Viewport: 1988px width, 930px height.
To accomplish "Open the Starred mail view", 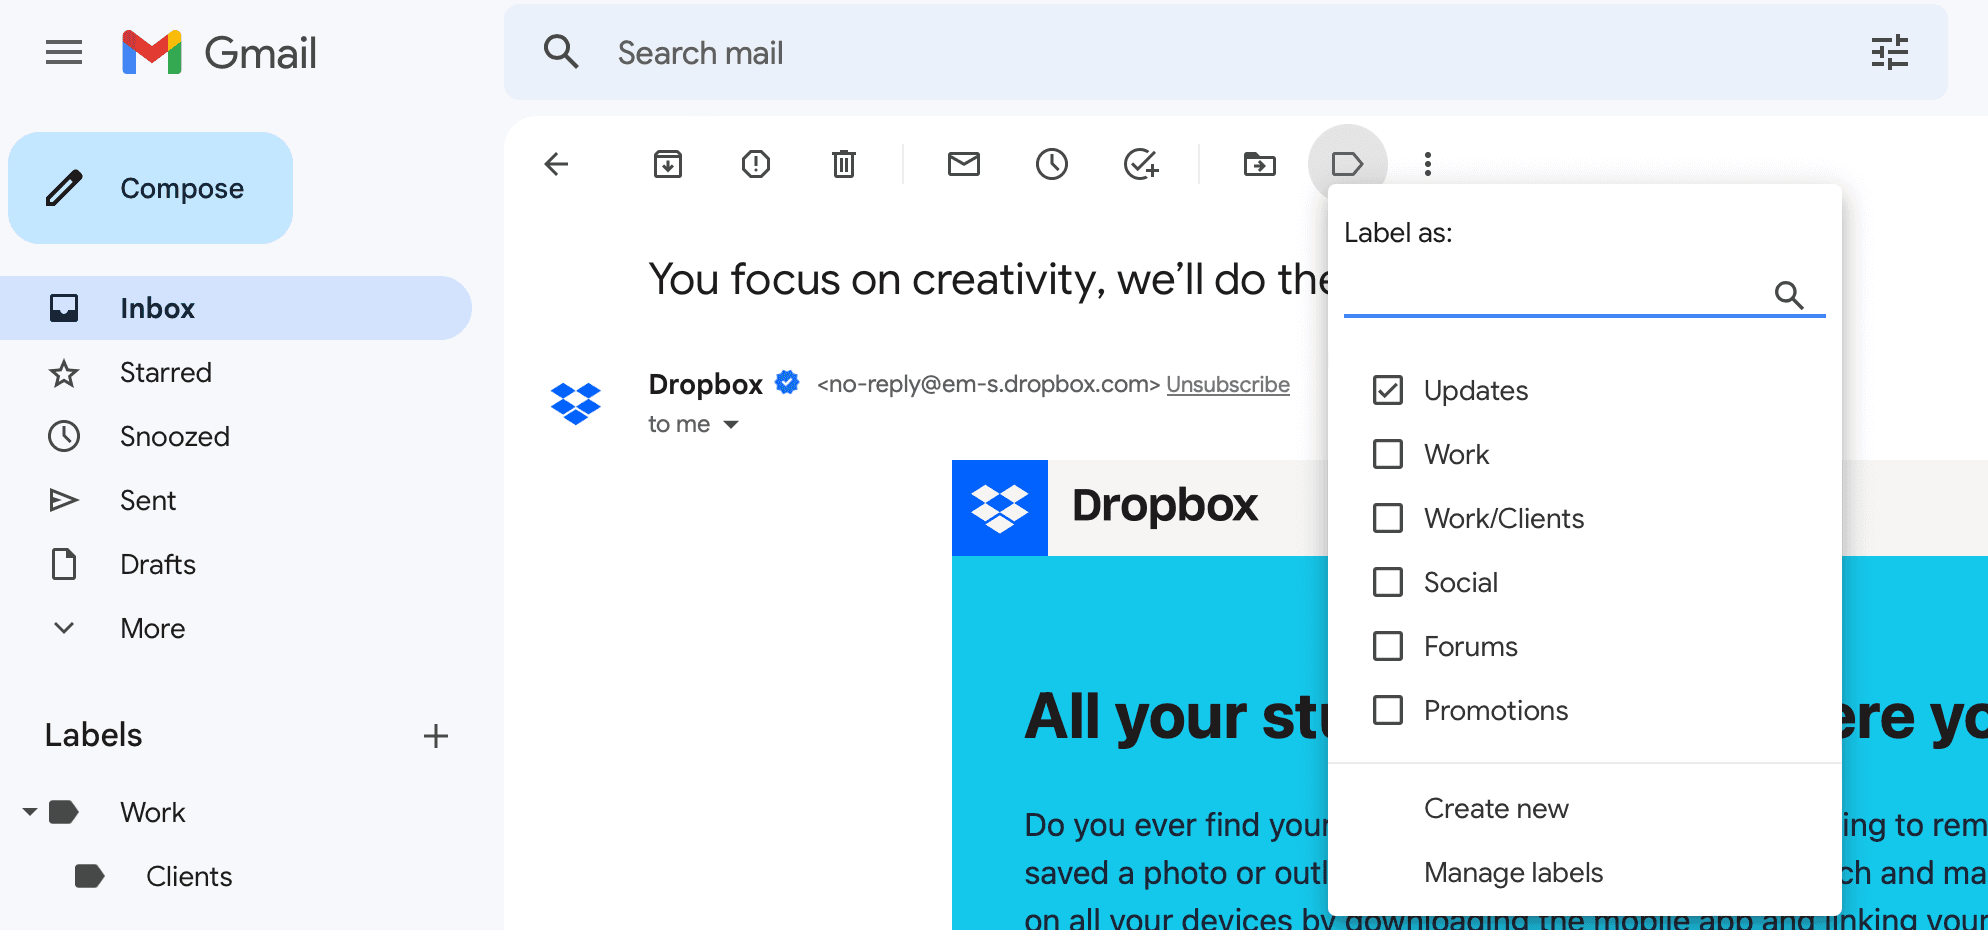I will coord(166,372).
